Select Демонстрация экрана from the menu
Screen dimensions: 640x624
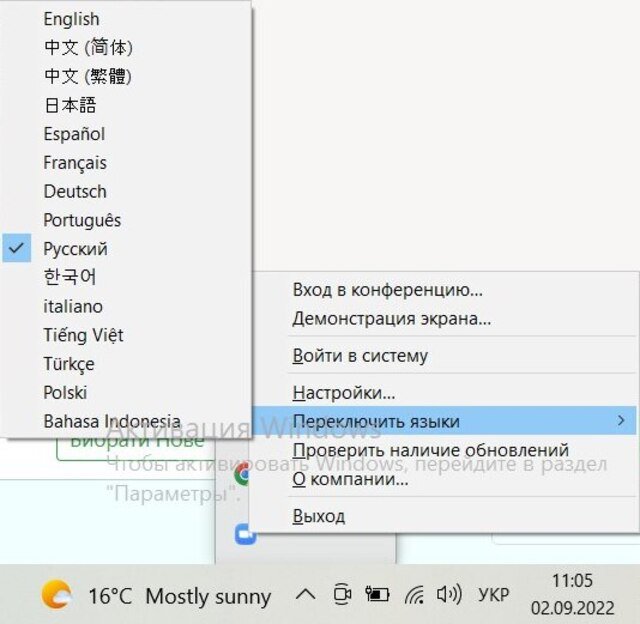391,319
